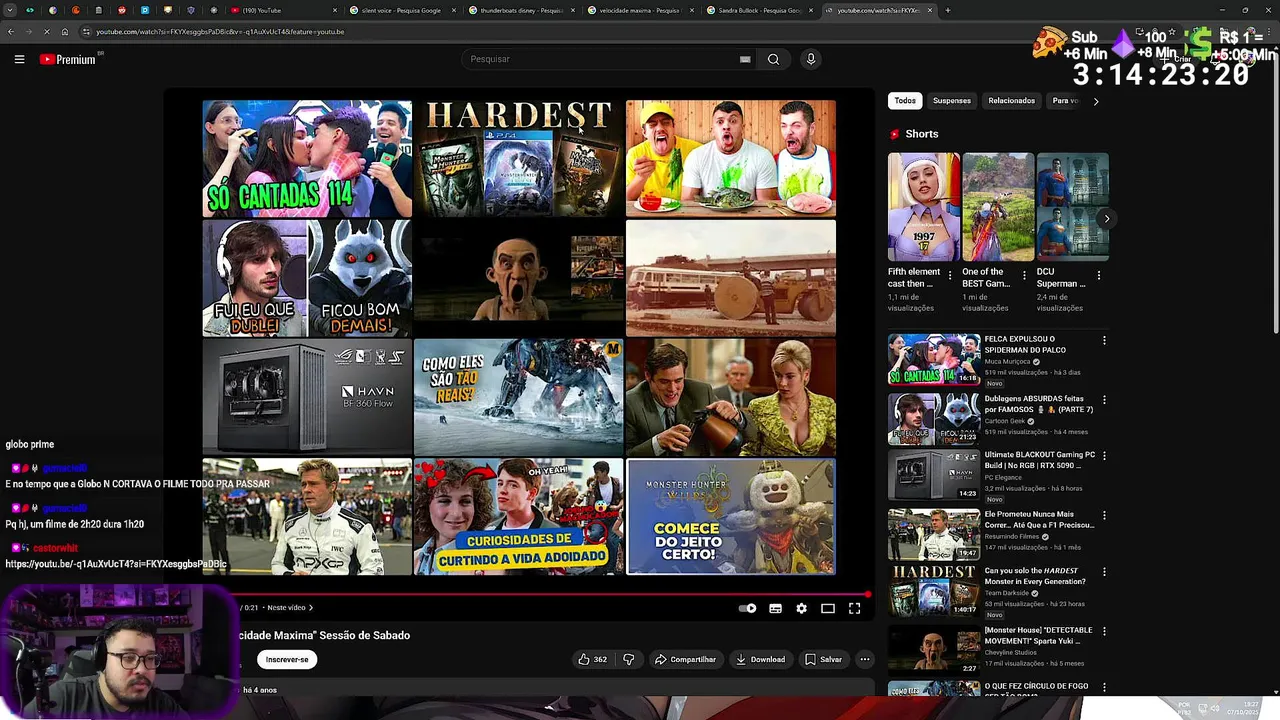Viewport: 1280px width, 720px height.
Task: Dislike the video with thumbs down
Action: click(x=629, y=659)
